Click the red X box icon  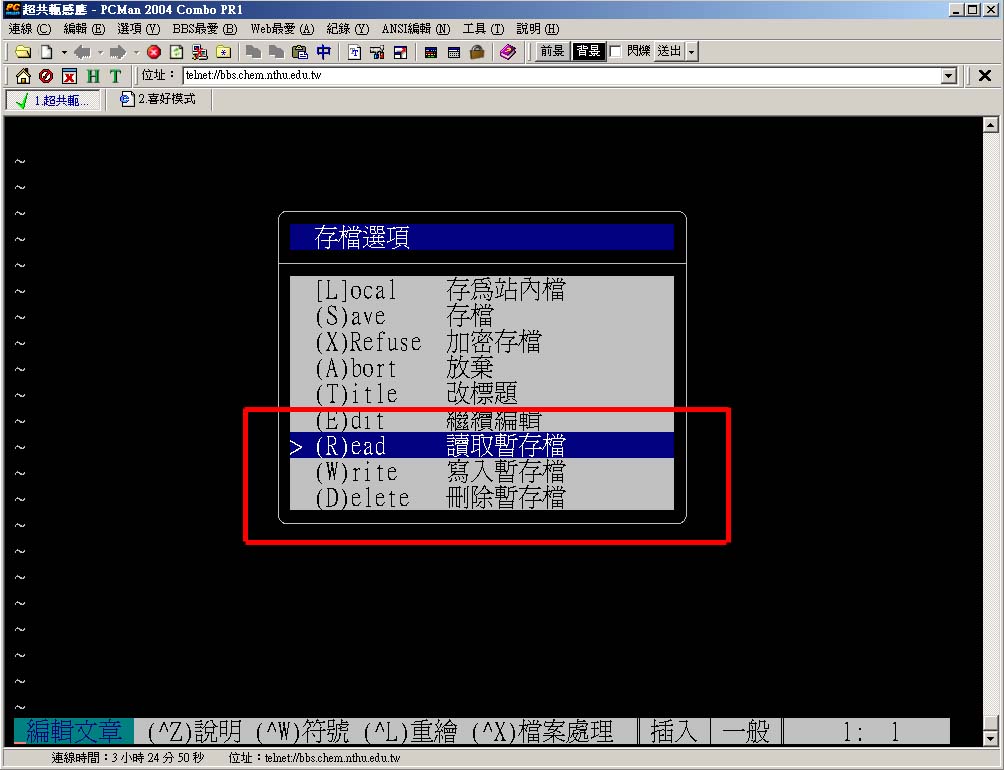pos(69,76)
